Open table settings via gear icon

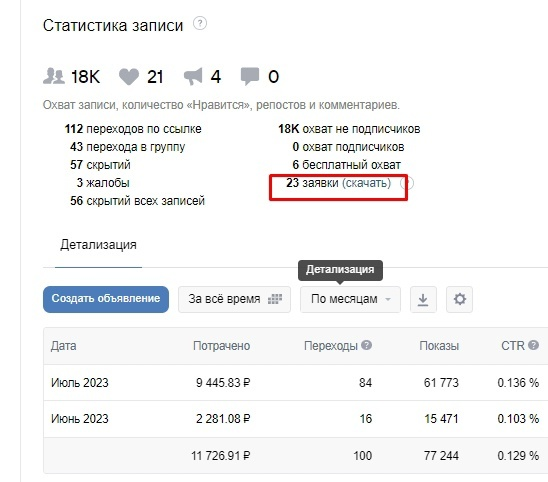click(460, 299)
